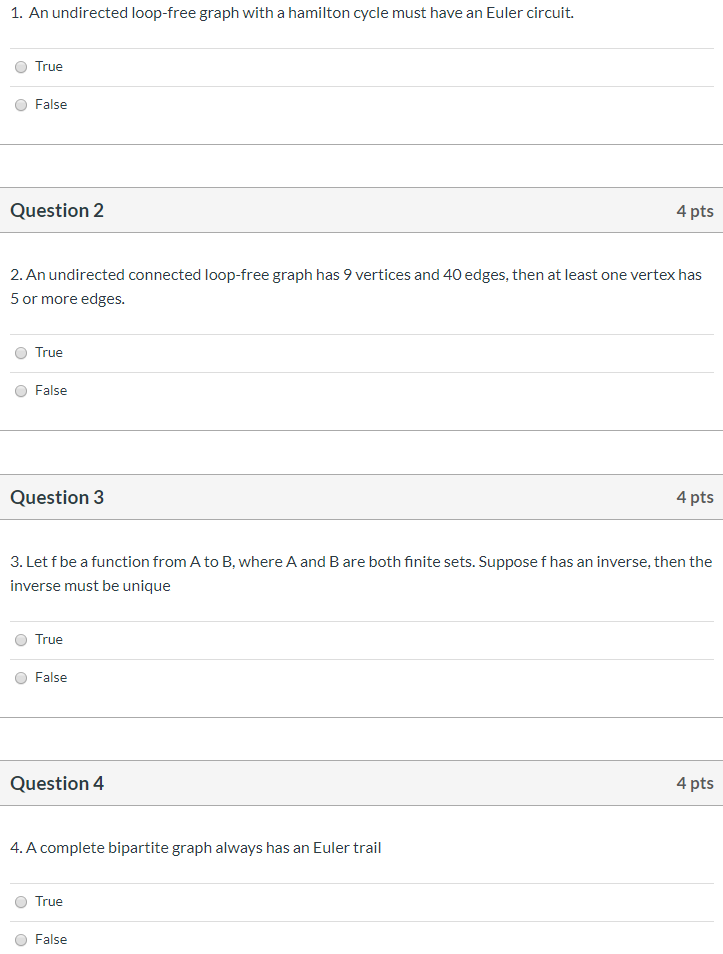
Task: Click the 9 vertices and 40 edges question text
Action: (356, 287)
